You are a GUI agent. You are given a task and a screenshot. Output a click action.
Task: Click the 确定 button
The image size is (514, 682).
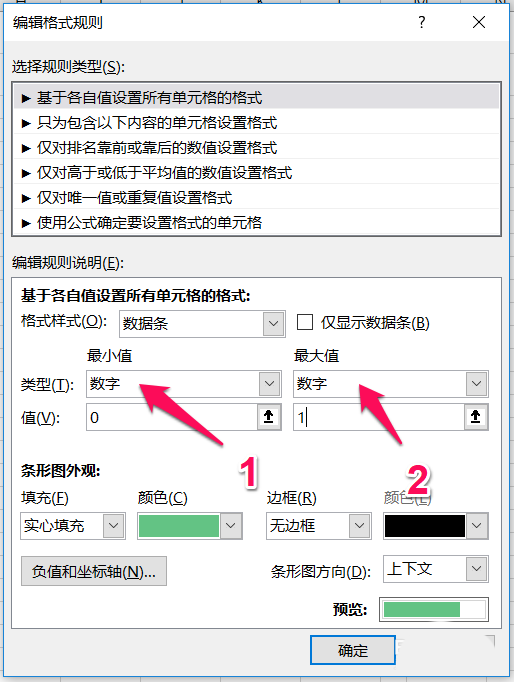pyautogui.click(x=353, y=650)
